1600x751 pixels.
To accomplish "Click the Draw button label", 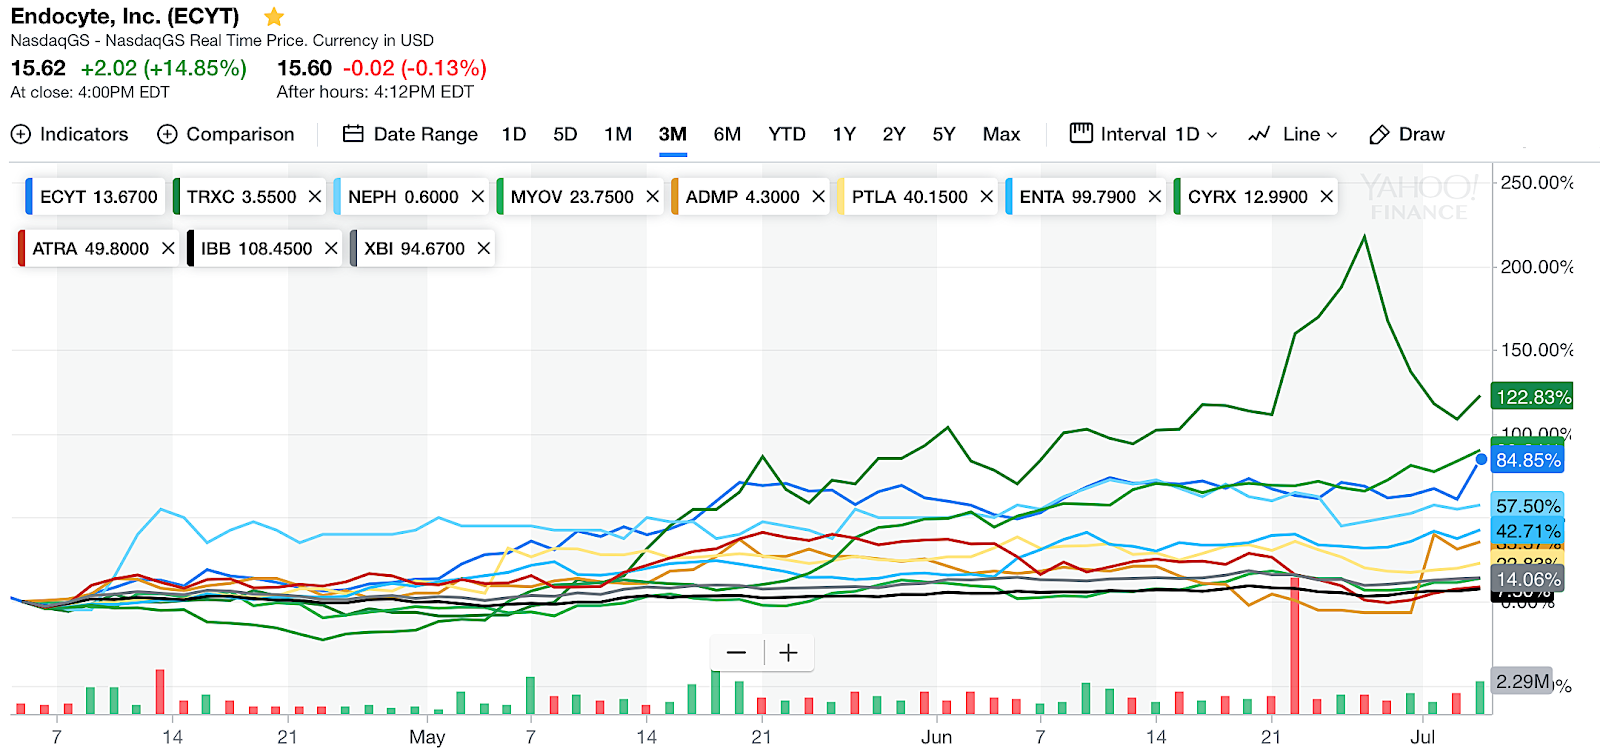I will click(x=1422, y=134).
